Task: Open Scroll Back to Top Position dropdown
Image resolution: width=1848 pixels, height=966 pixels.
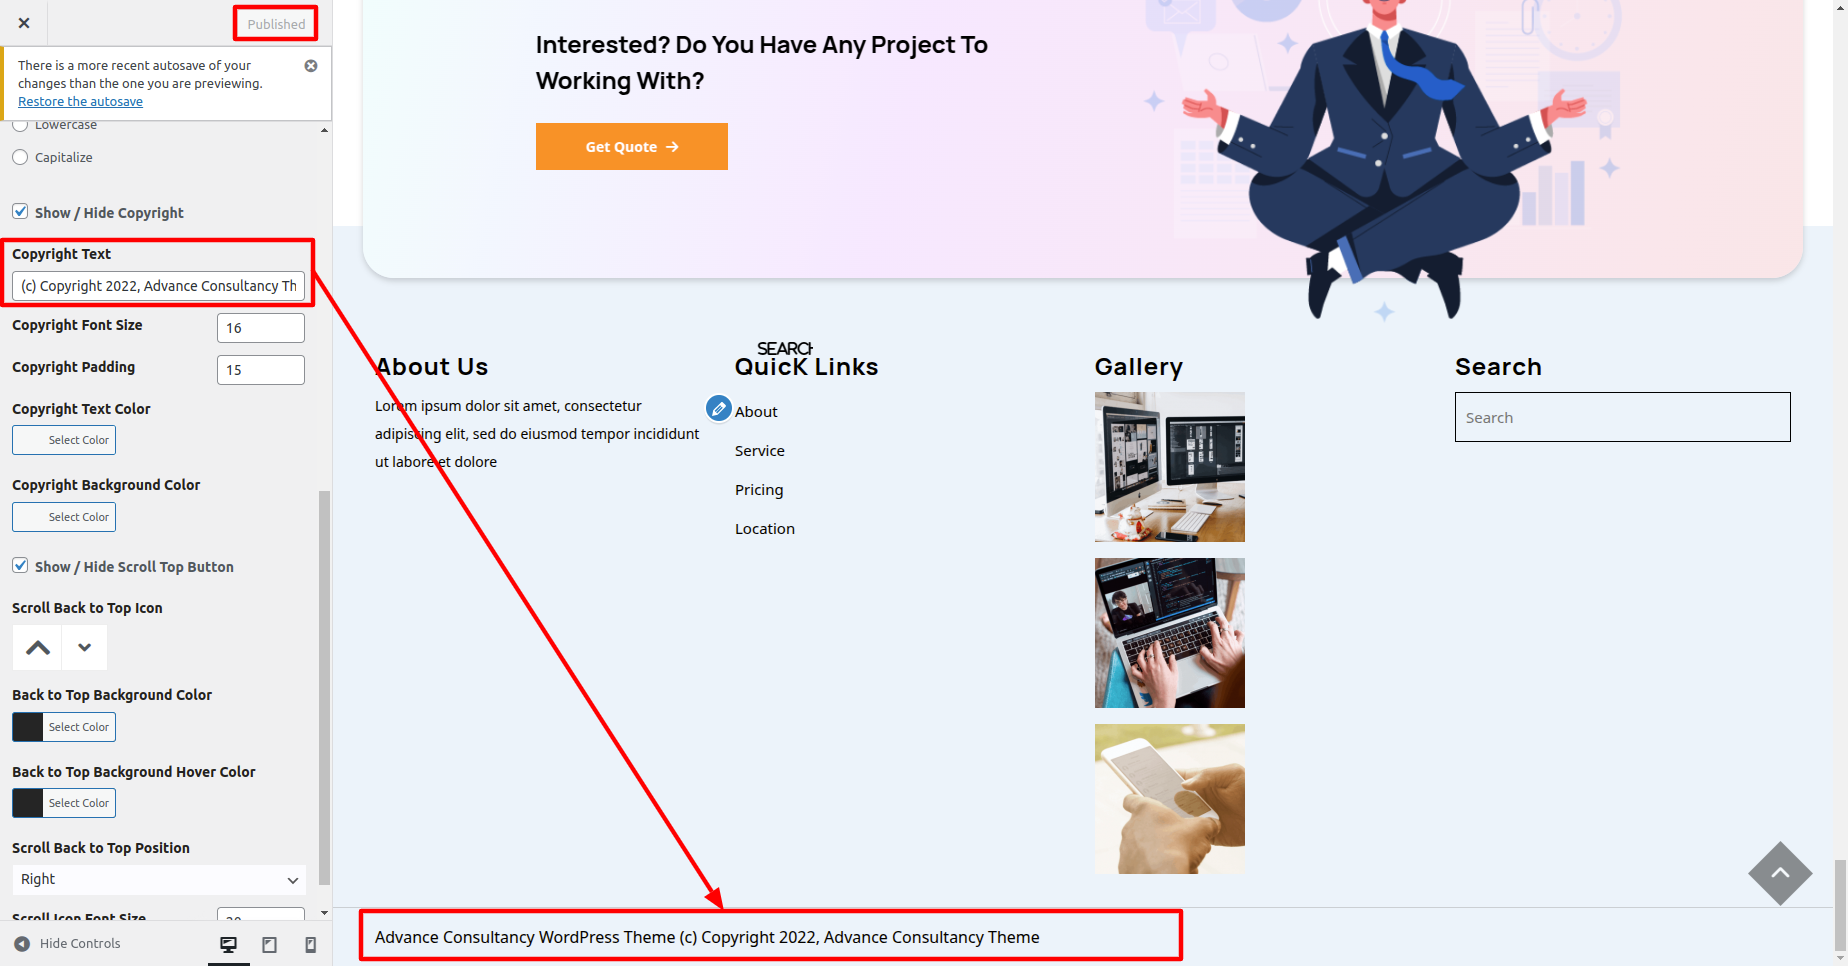Action: coord(159,879)
